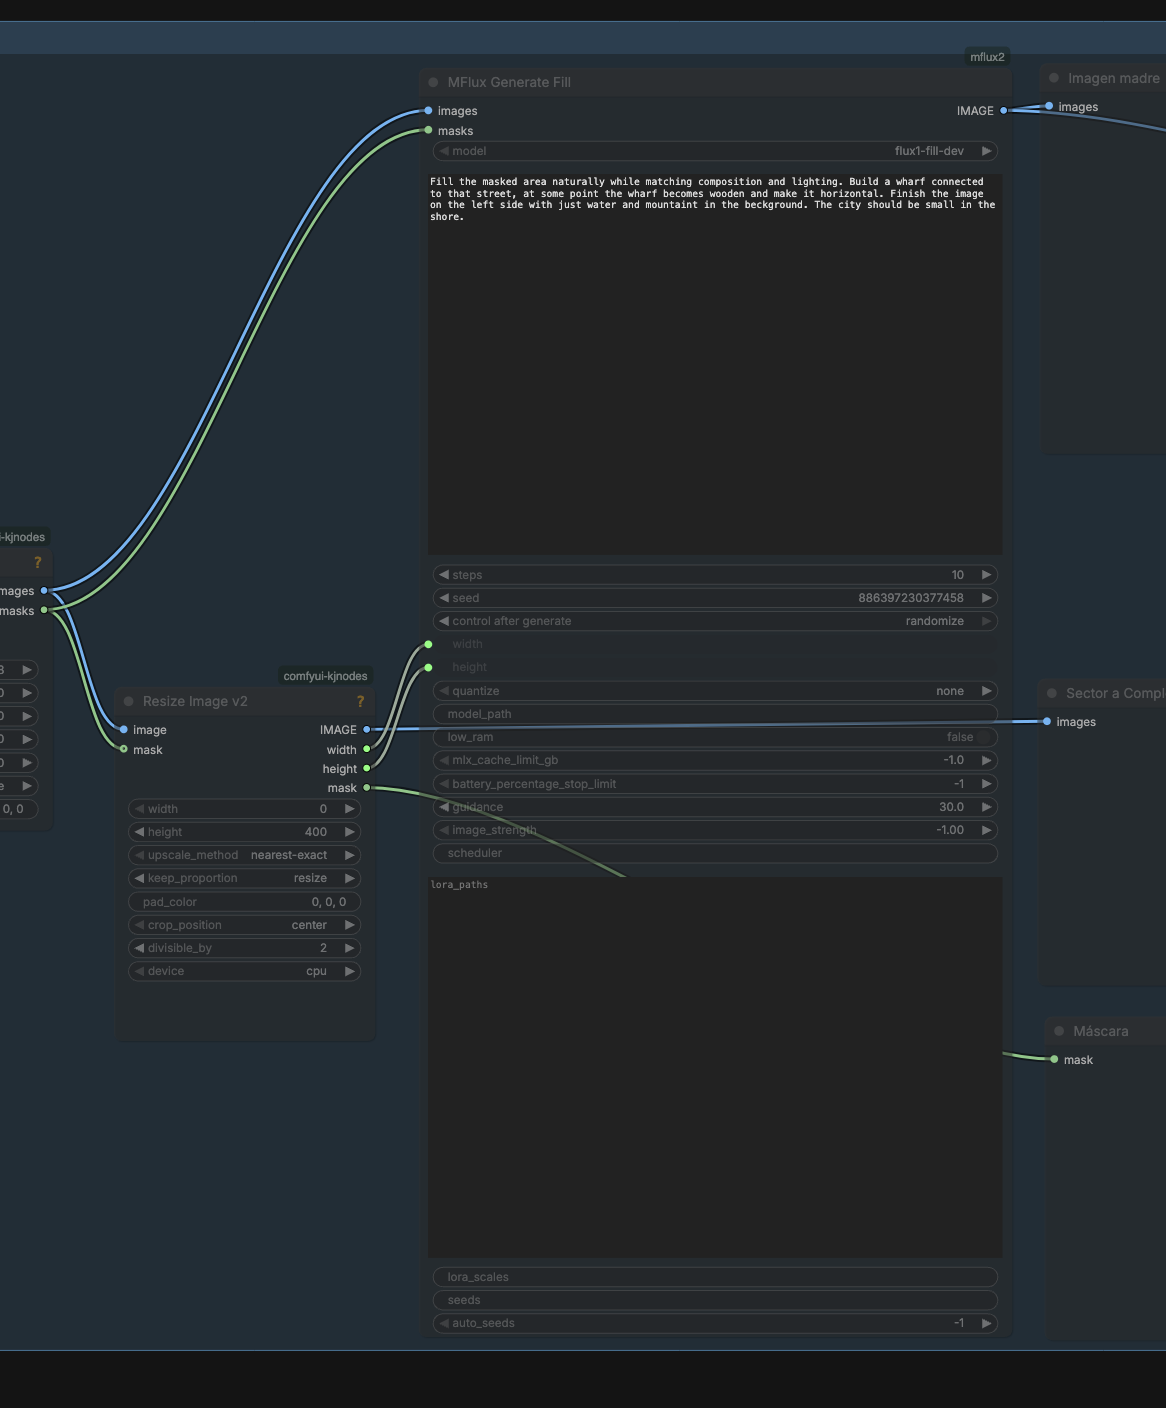Image resolution: width=1166 pixels, height=1408 pixels.
Task: Go to previous upscale_method option
Action: 139,855
